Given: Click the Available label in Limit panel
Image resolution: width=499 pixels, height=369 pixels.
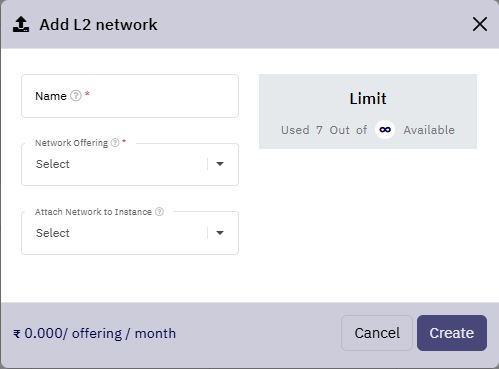Looking at the screenshot, I should pyautogui.click(x=429, y=130).
